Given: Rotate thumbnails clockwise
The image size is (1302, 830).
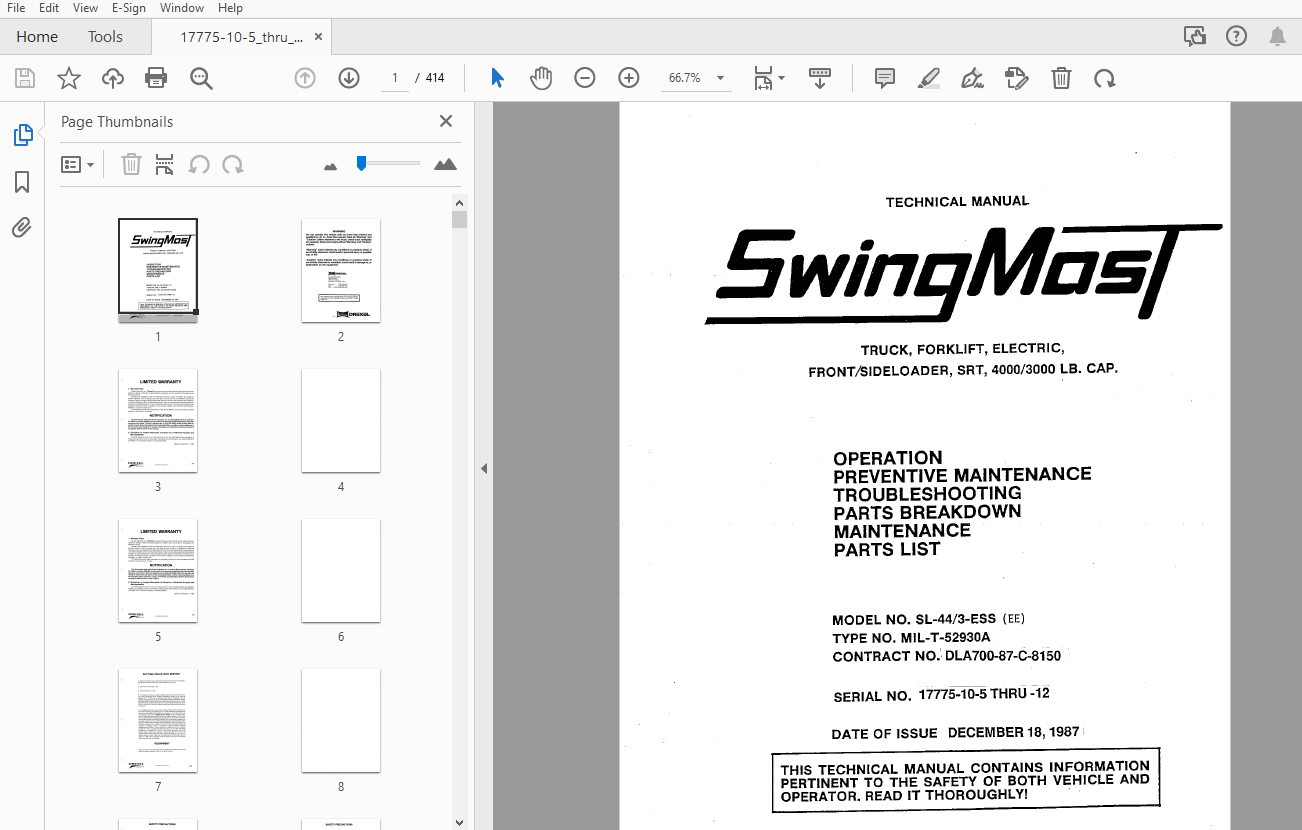Looking at the screenshot, I should click(233, 164).
